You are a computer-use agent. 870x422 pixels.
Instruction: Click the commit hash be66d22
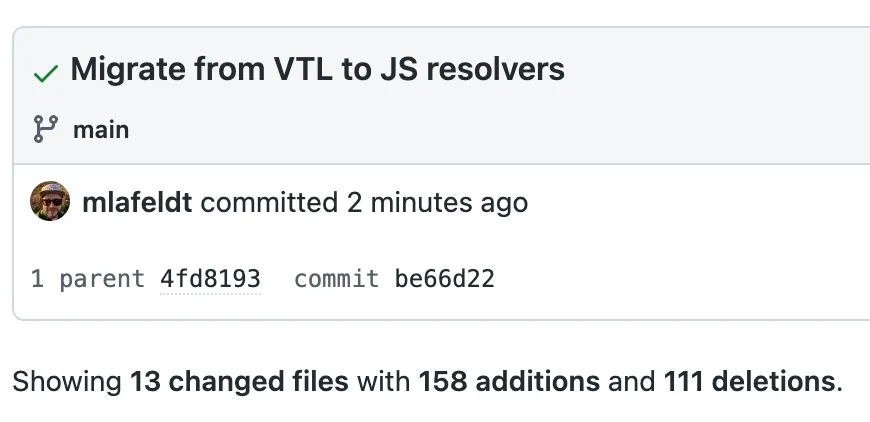click(444, 278)
